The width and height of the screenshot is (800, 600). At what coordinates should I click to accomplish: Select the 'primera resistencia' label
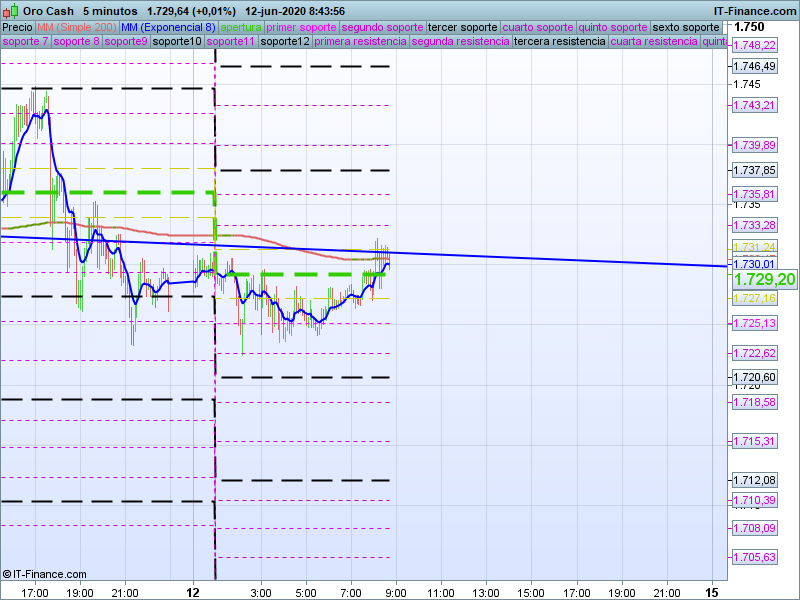click(x=360, y=42)
